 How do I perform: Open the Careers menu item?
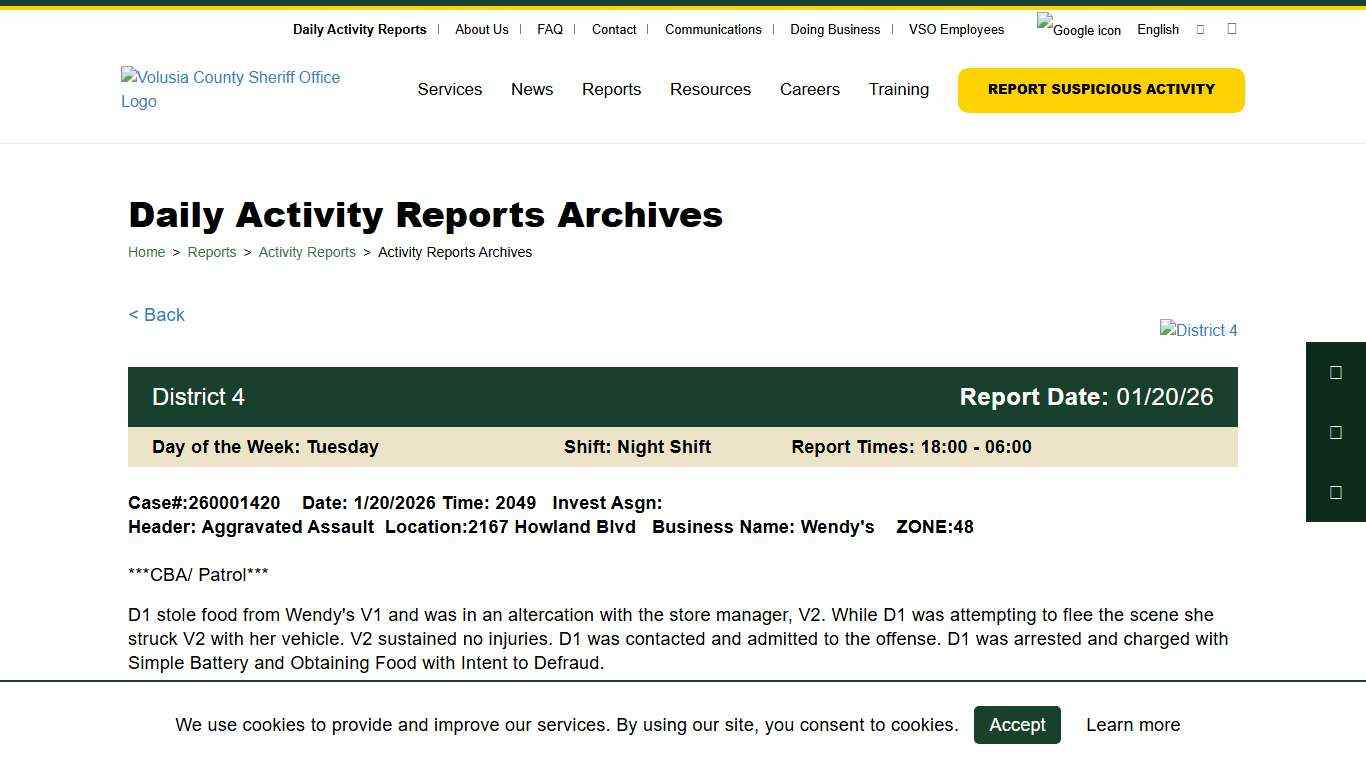pyautogui.click(x=809, y=89)
